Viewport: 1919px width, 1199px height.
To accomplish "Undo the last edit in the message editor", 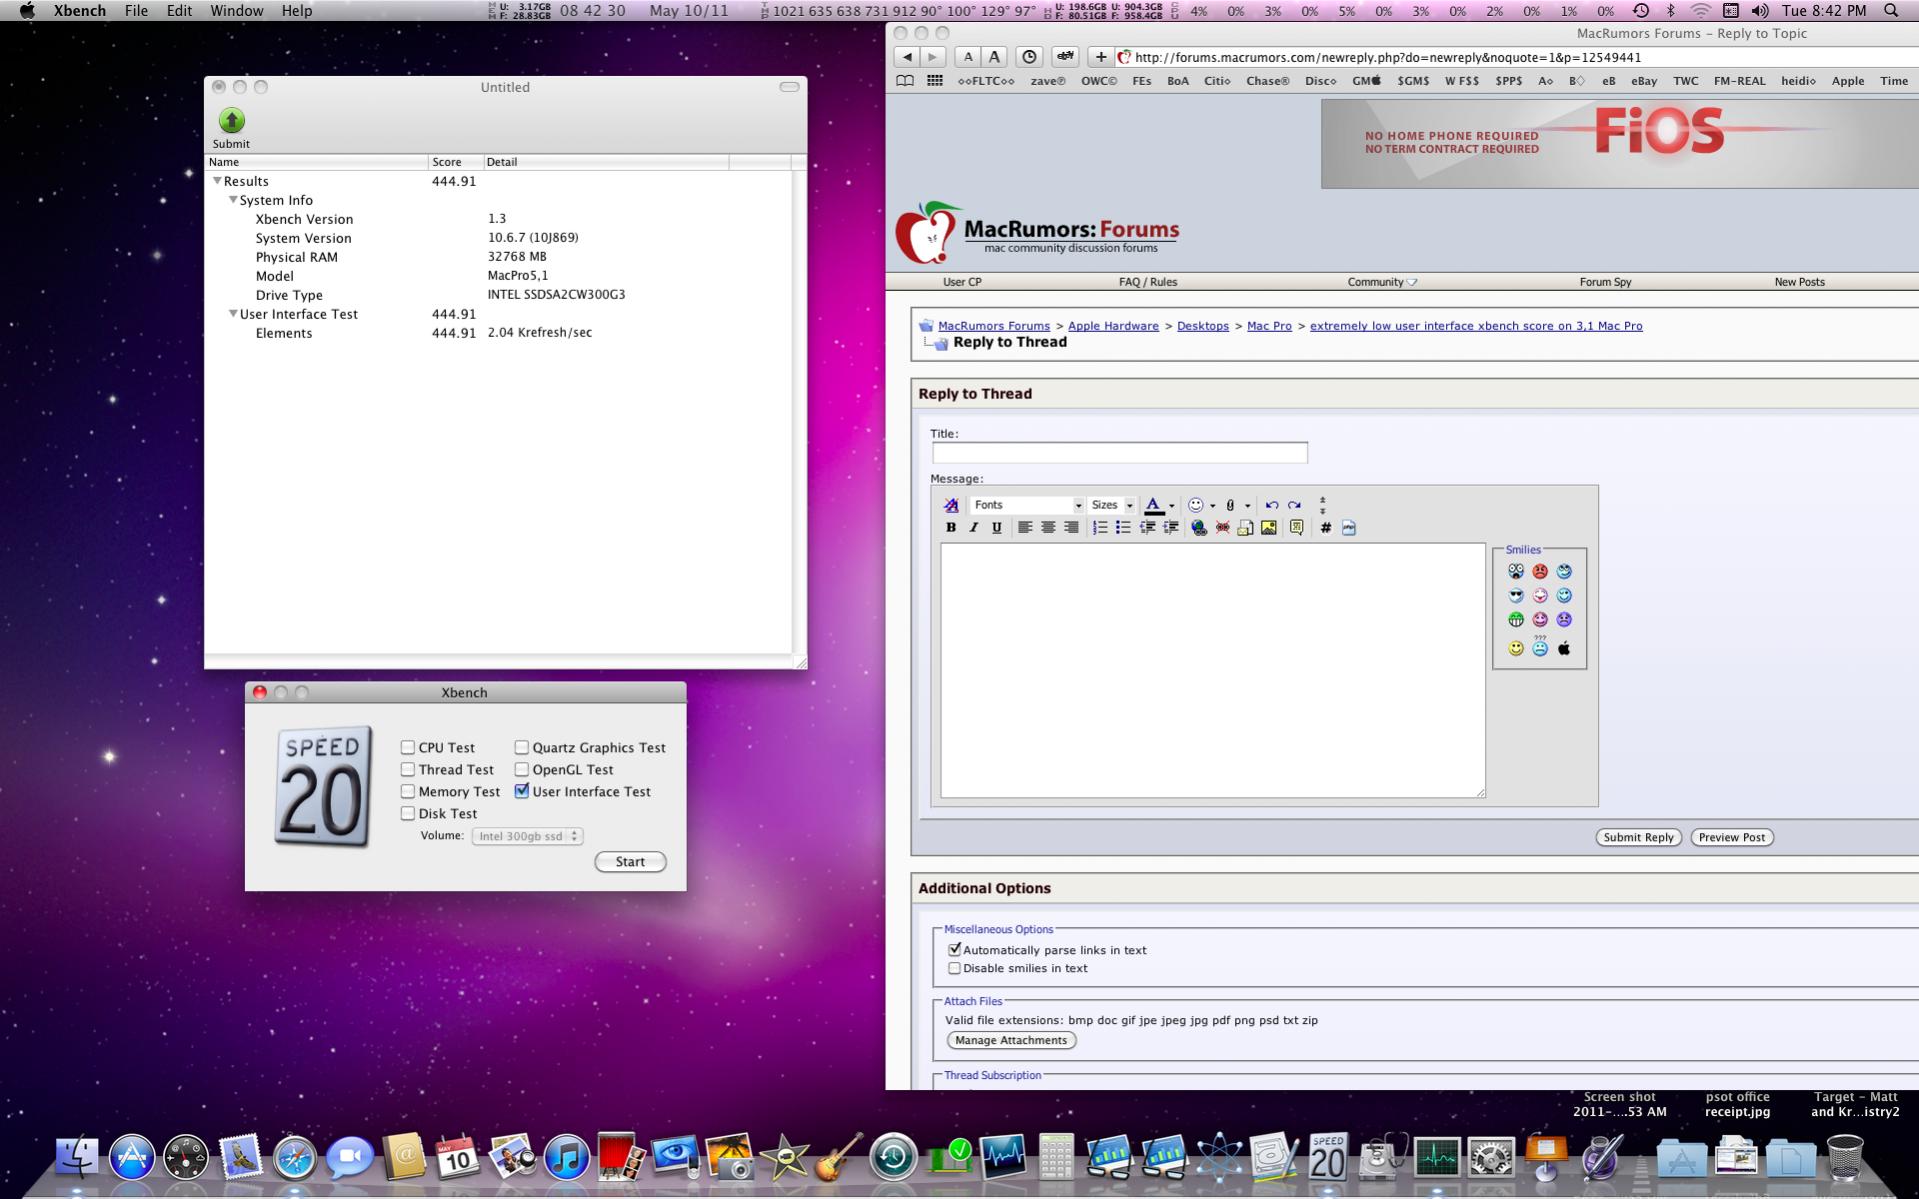I will click(1272, 505).
